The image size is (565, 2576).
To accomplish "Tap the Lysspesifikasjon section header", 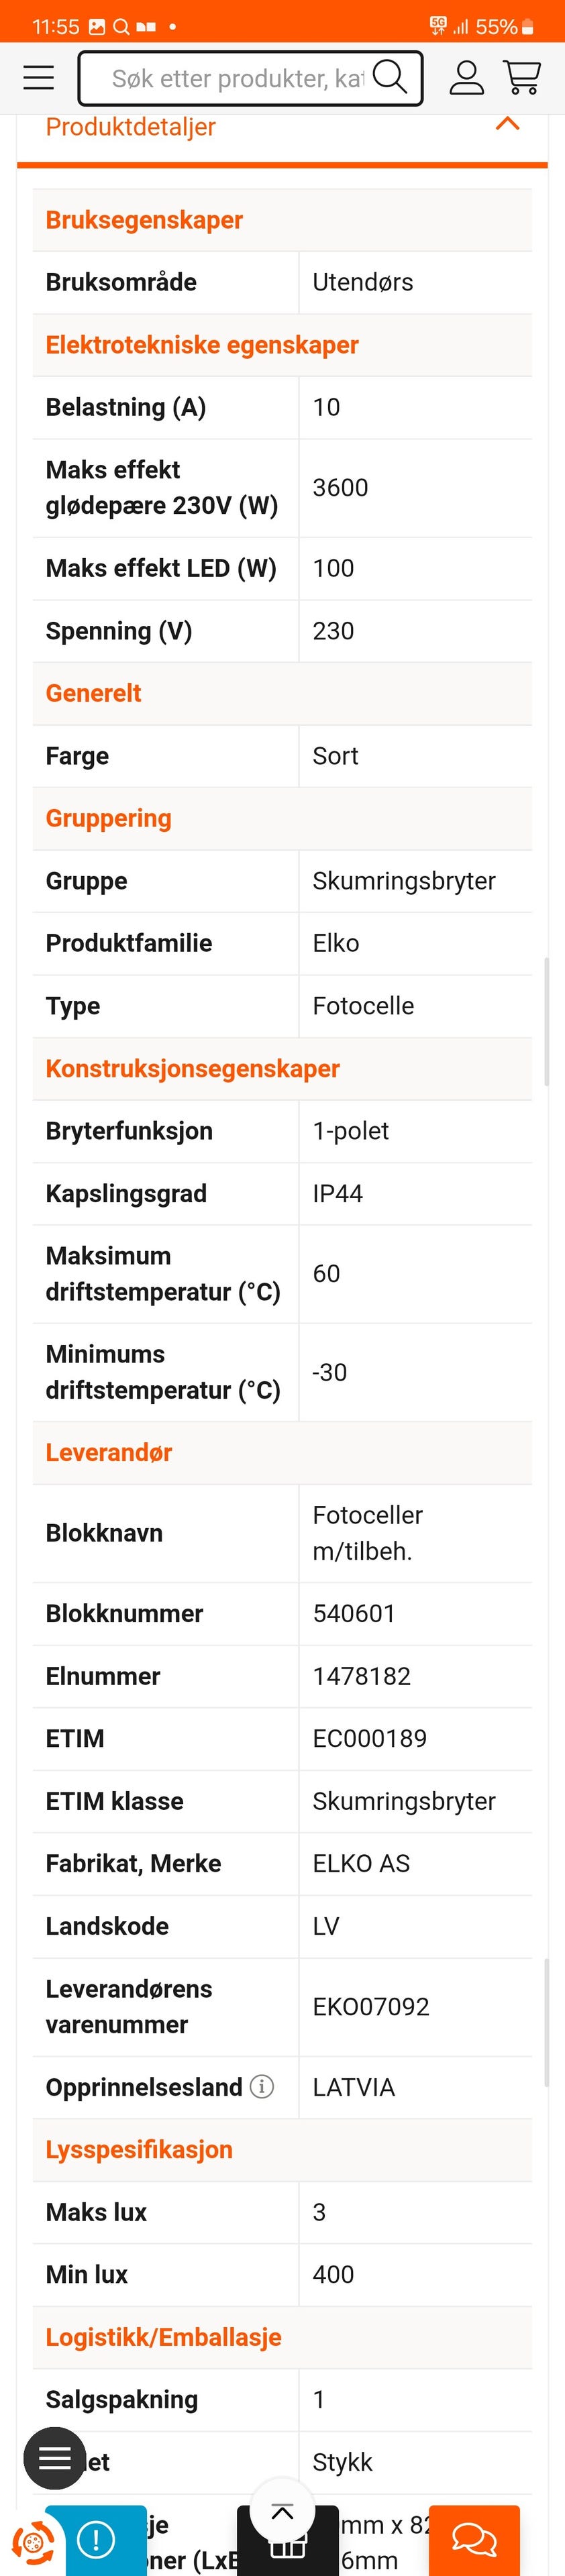I will (x=139, y=2149).
